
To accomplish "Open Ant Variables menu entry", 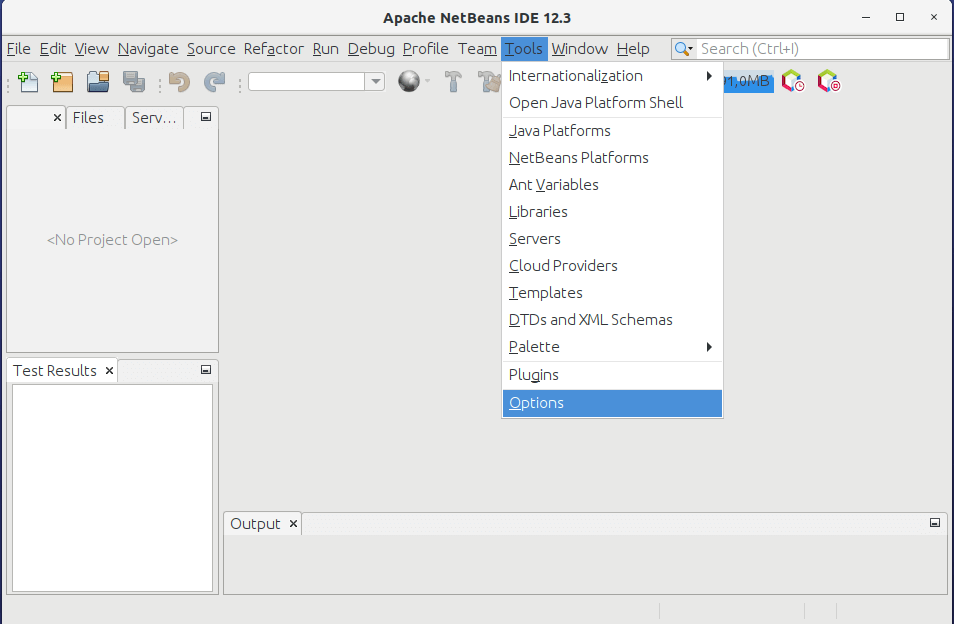I will click(612, 184).
